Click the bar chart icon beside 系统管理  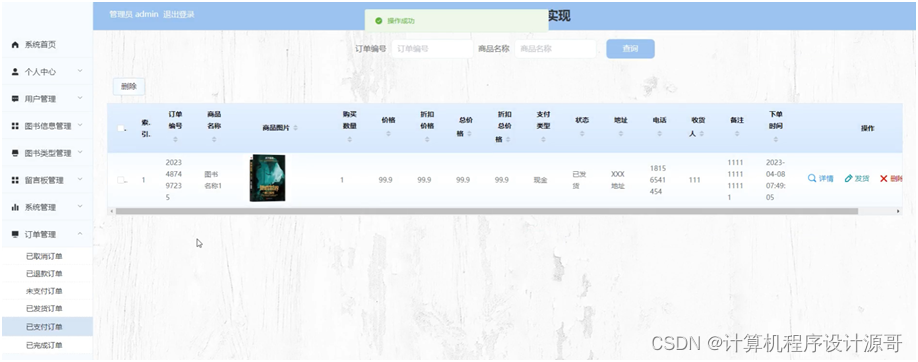(15, 207)
